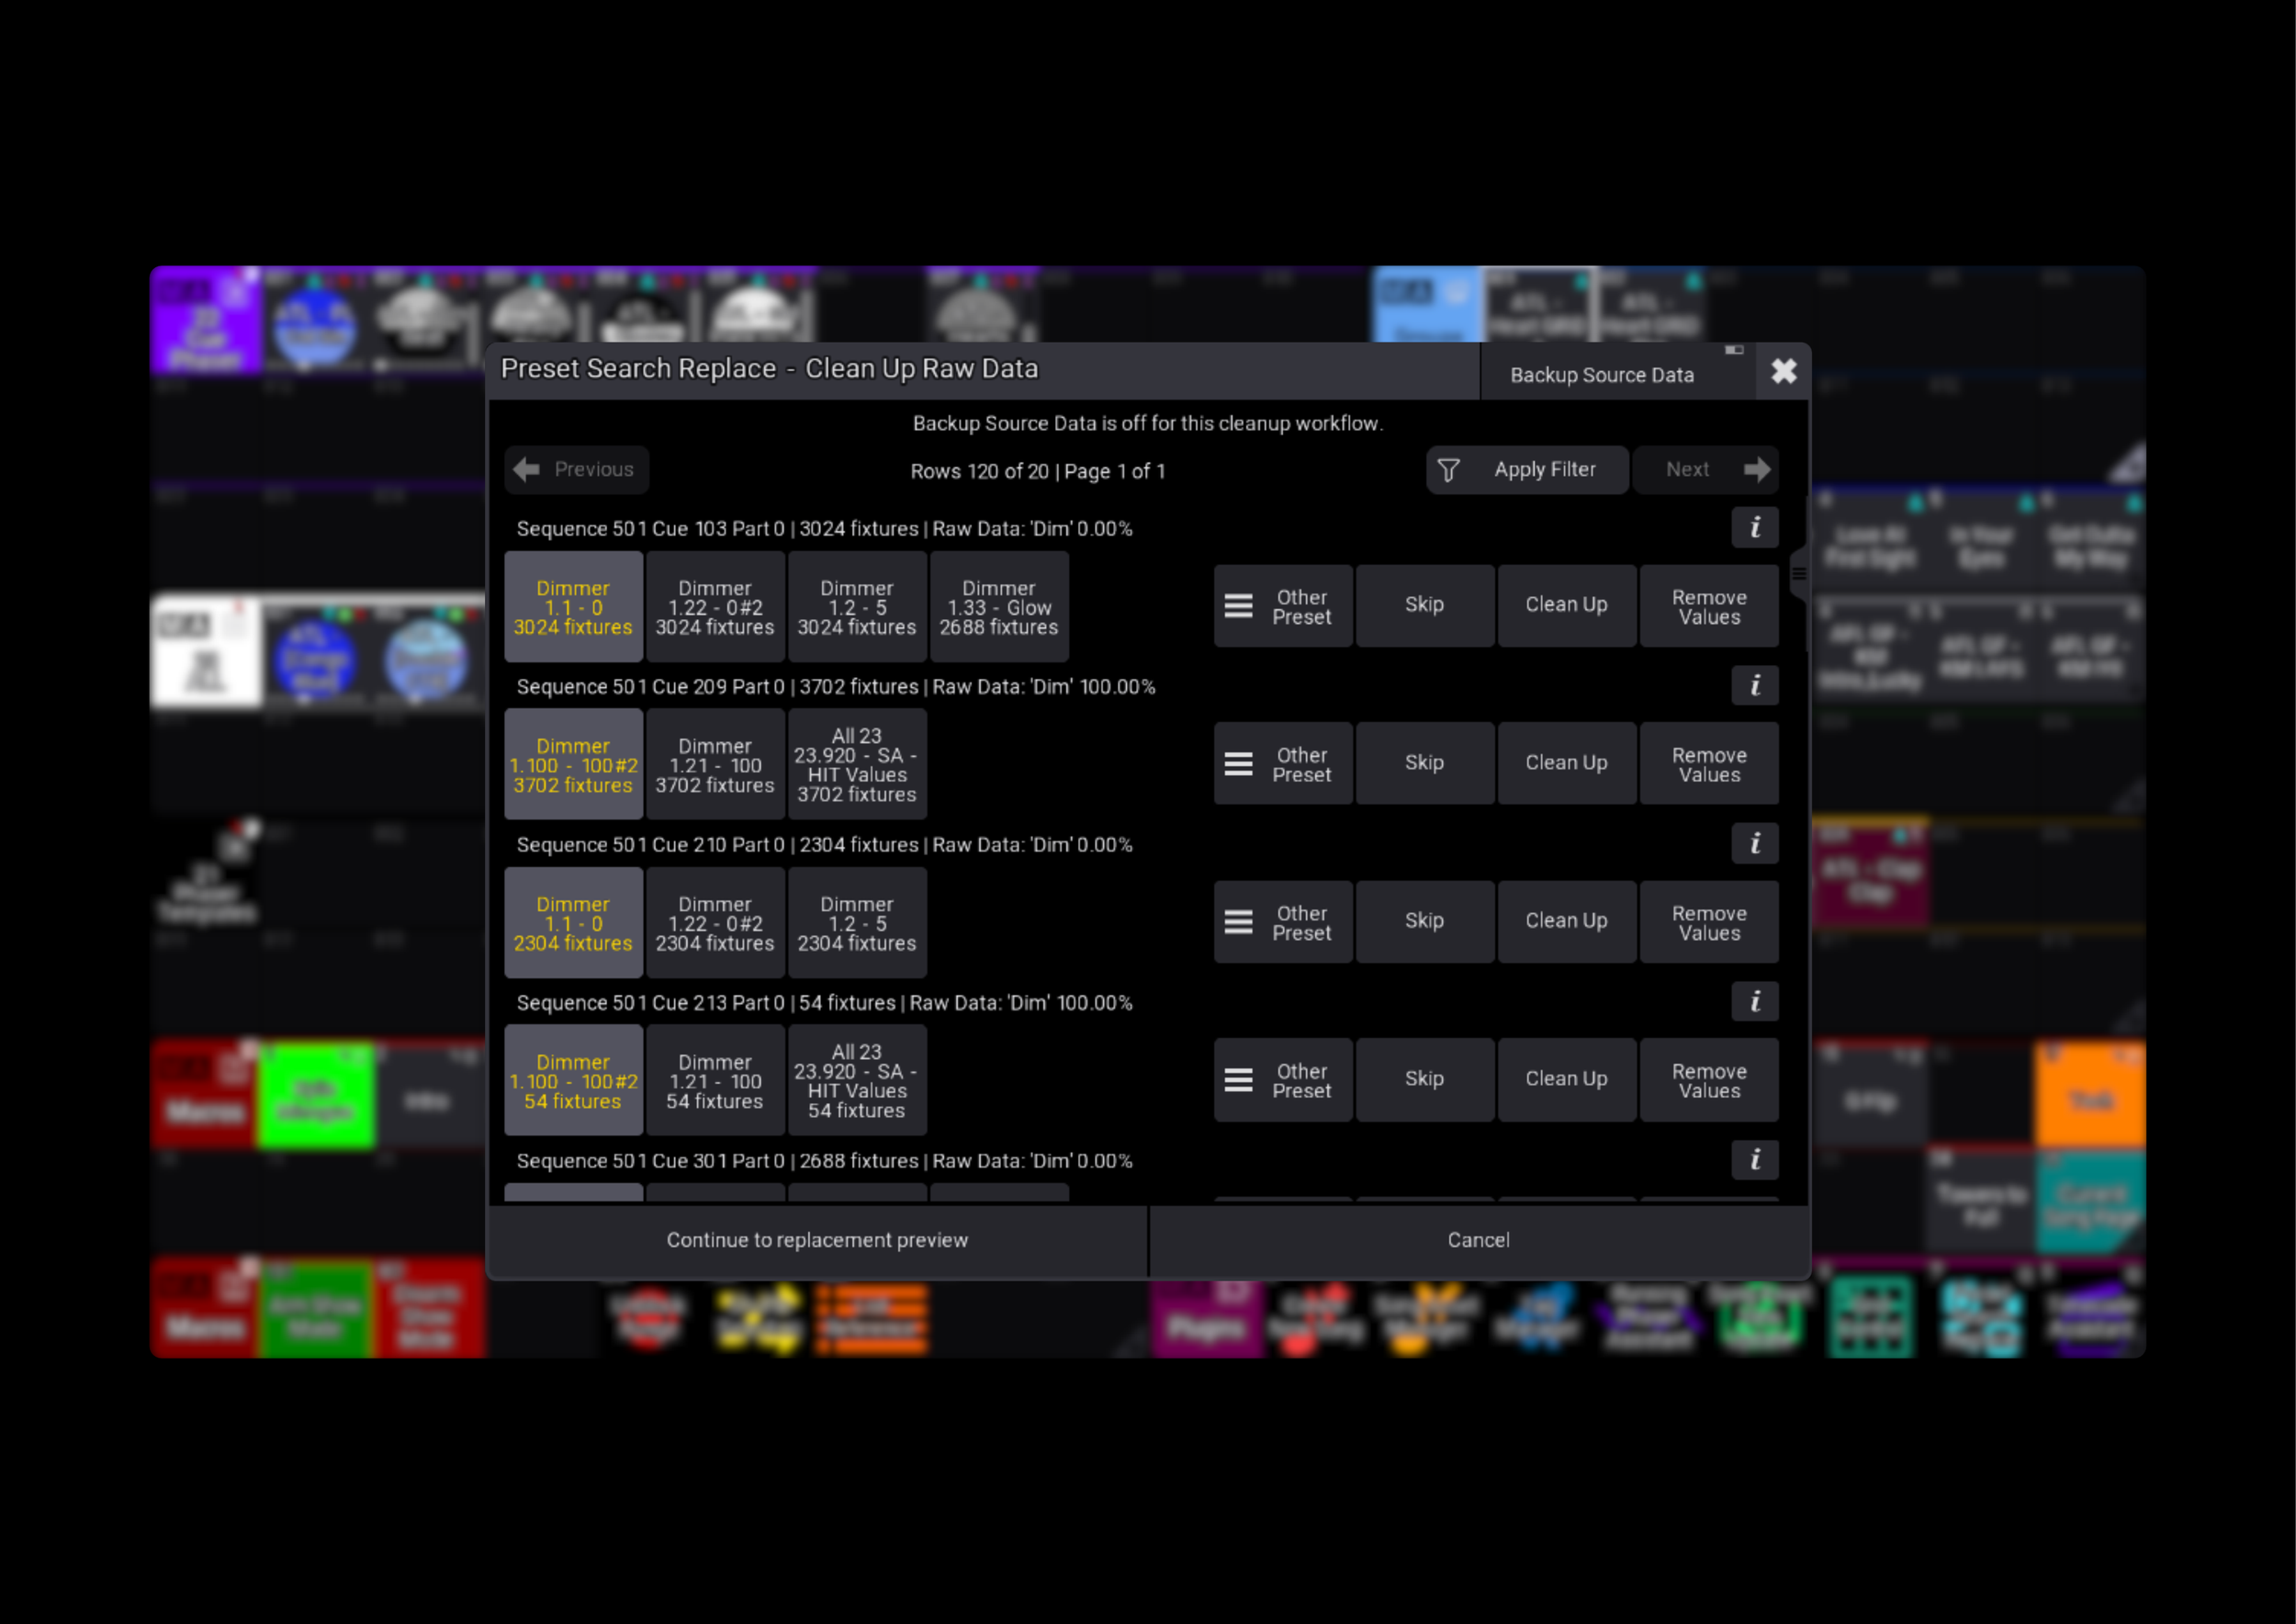Open info for Cue 213 row
2296x1624 pixels.
point(1754,1002)
